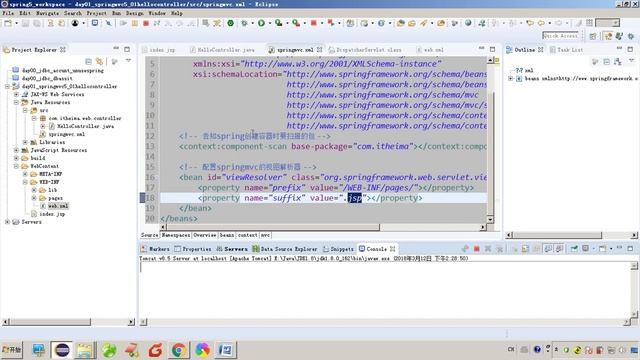This screenshot has width=640, height=360.
Task: Open the combo box at right of main toolbar
Action: point(607,23)
